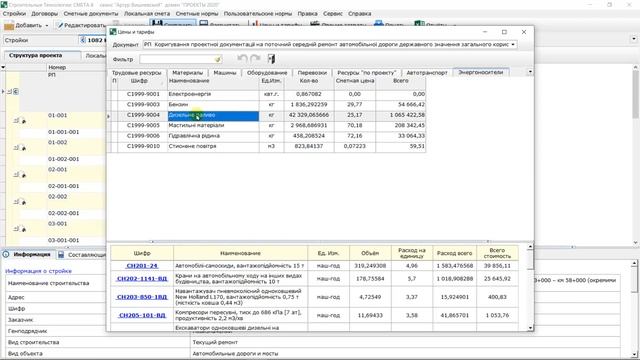Click inside the Фильтр input field
The image size is (640, 360).
click(178, 59)
